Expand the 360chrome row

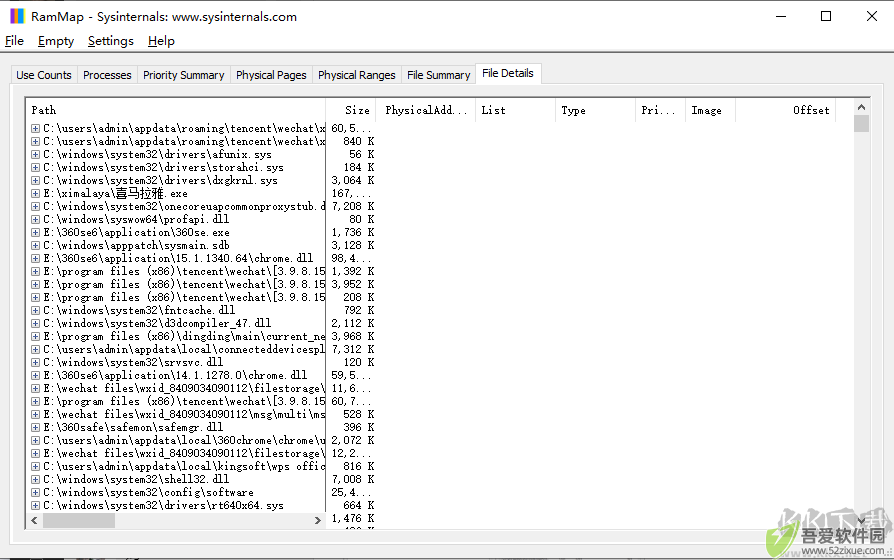[x=35, y=440]
